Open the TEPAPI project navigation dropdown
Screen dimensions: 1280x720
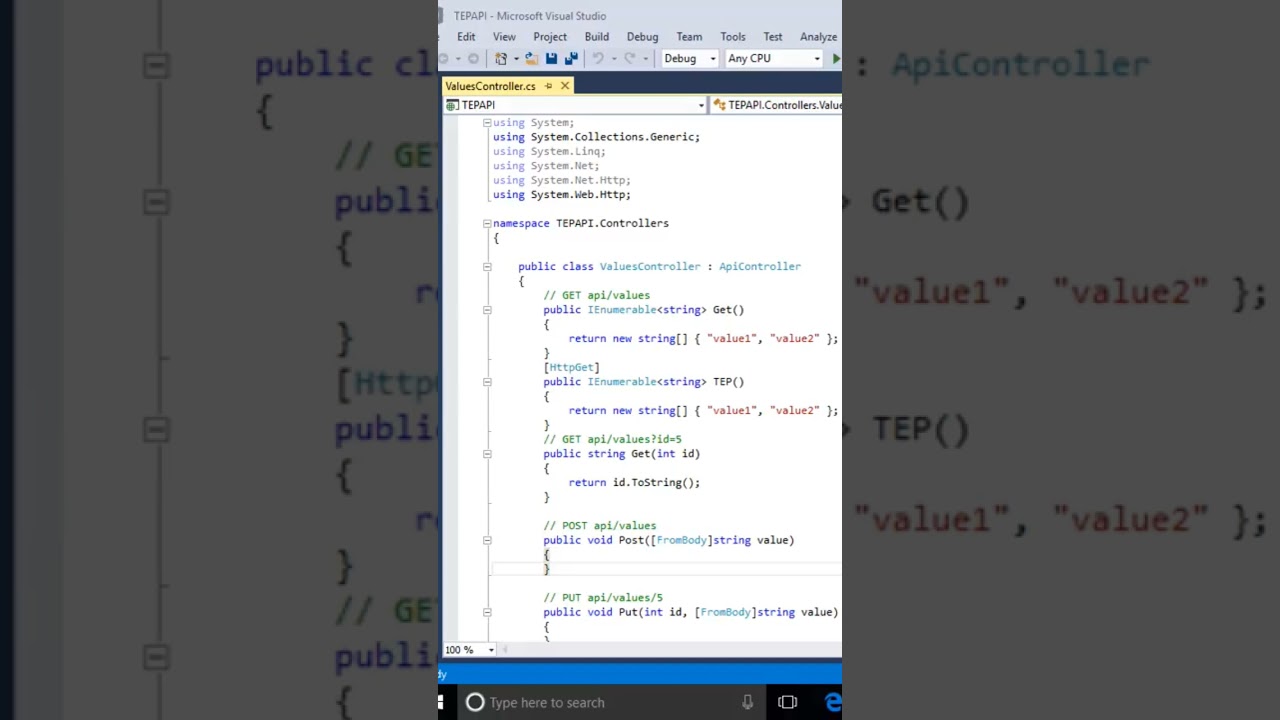point(575,105)
